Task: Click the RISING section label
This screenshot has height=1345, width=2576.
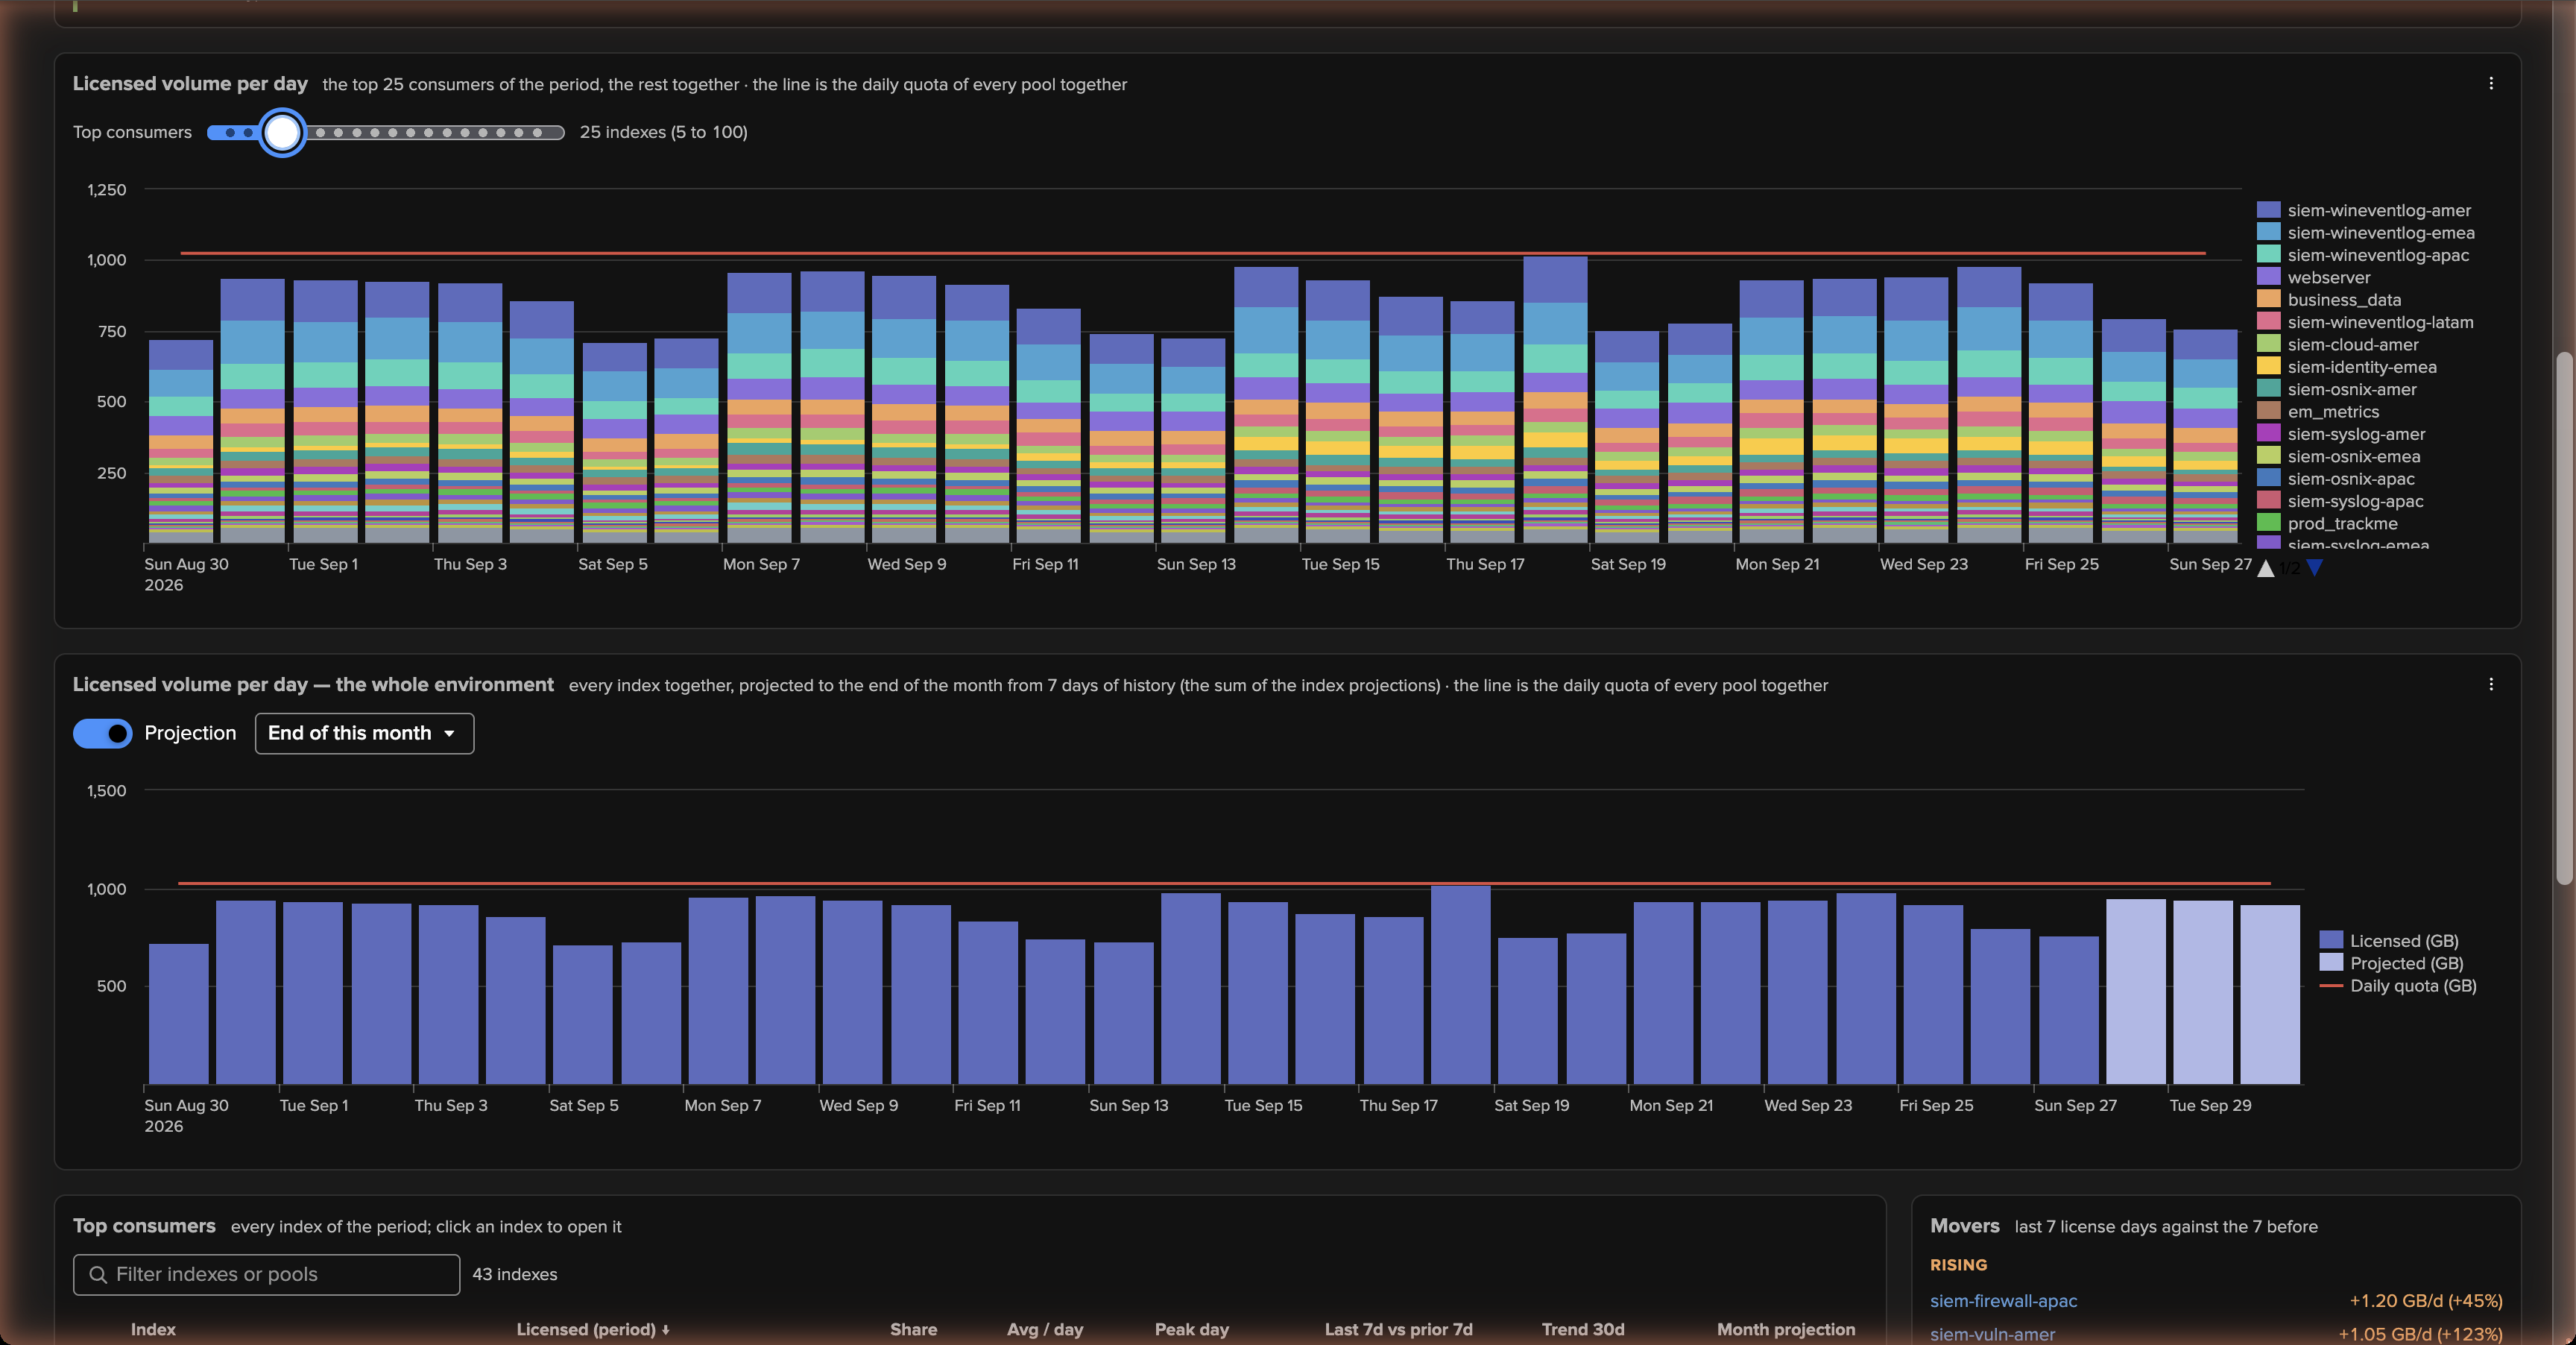Action: tap(1958, 1265)
